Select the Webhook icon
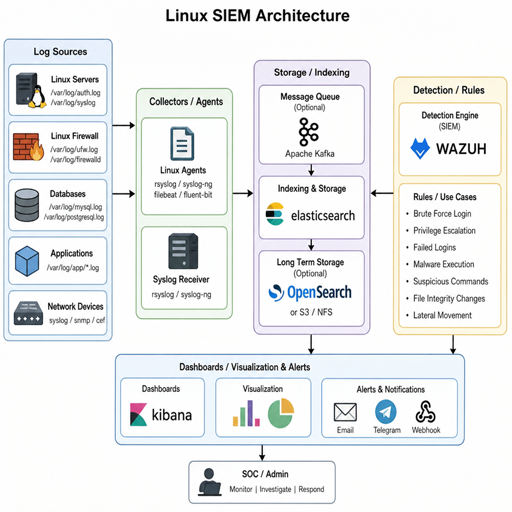 point(425,412)
